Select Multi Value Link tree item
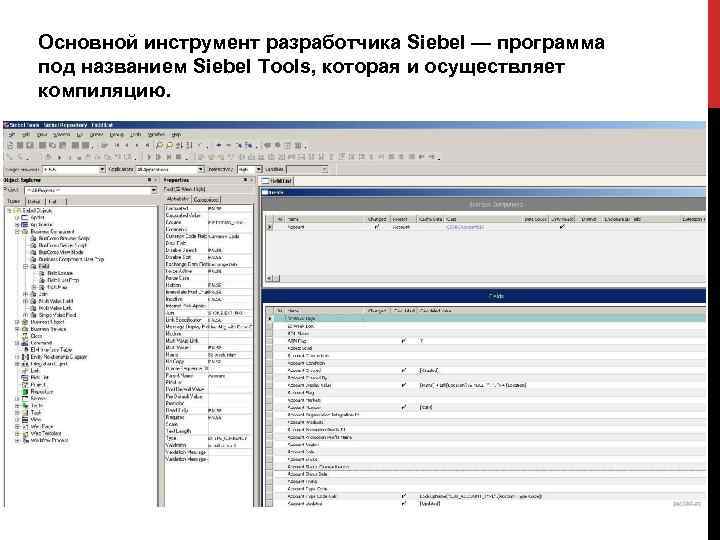The height and width of the screenshot is (540, 720). [55, 308]
